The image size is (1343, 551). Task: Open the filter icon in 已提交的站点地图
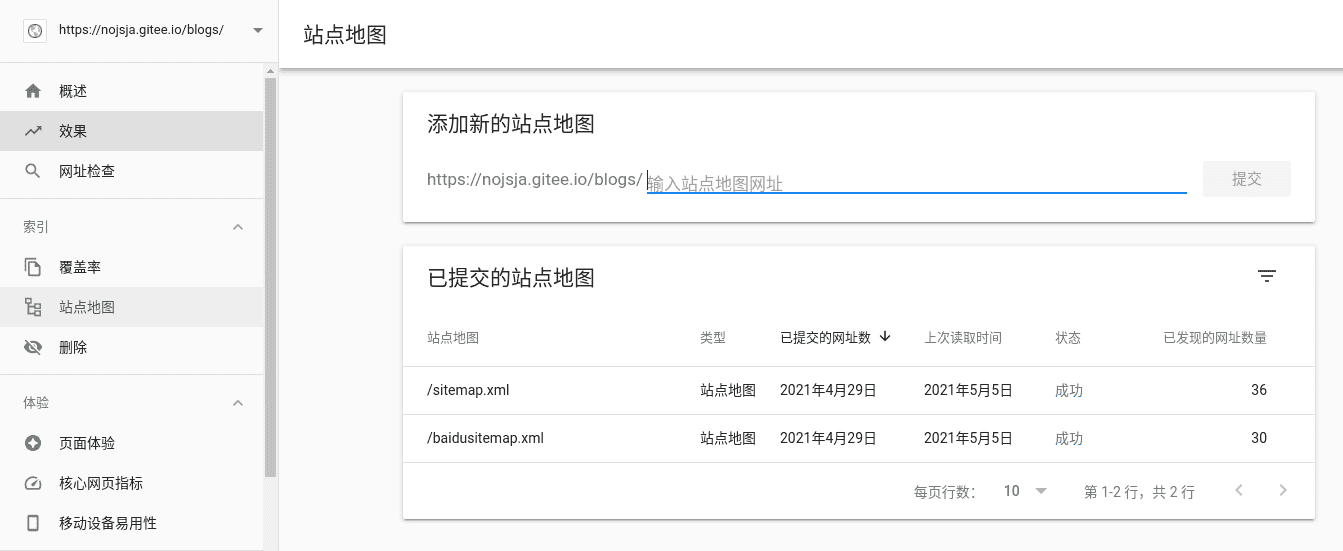tap(1267, 277)
